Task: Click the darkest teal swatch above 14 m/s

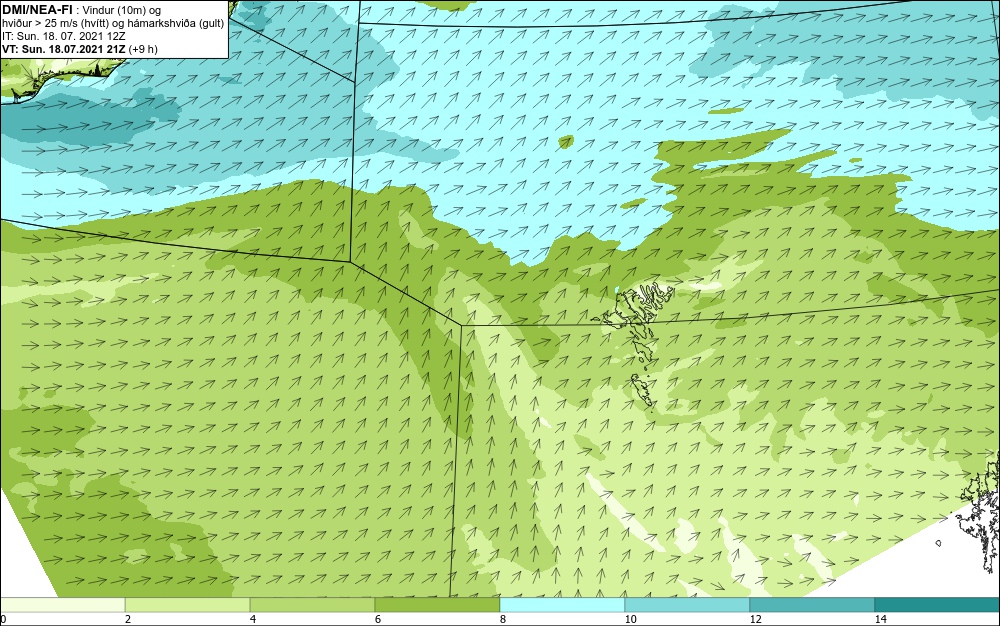Action: point(938,604)
